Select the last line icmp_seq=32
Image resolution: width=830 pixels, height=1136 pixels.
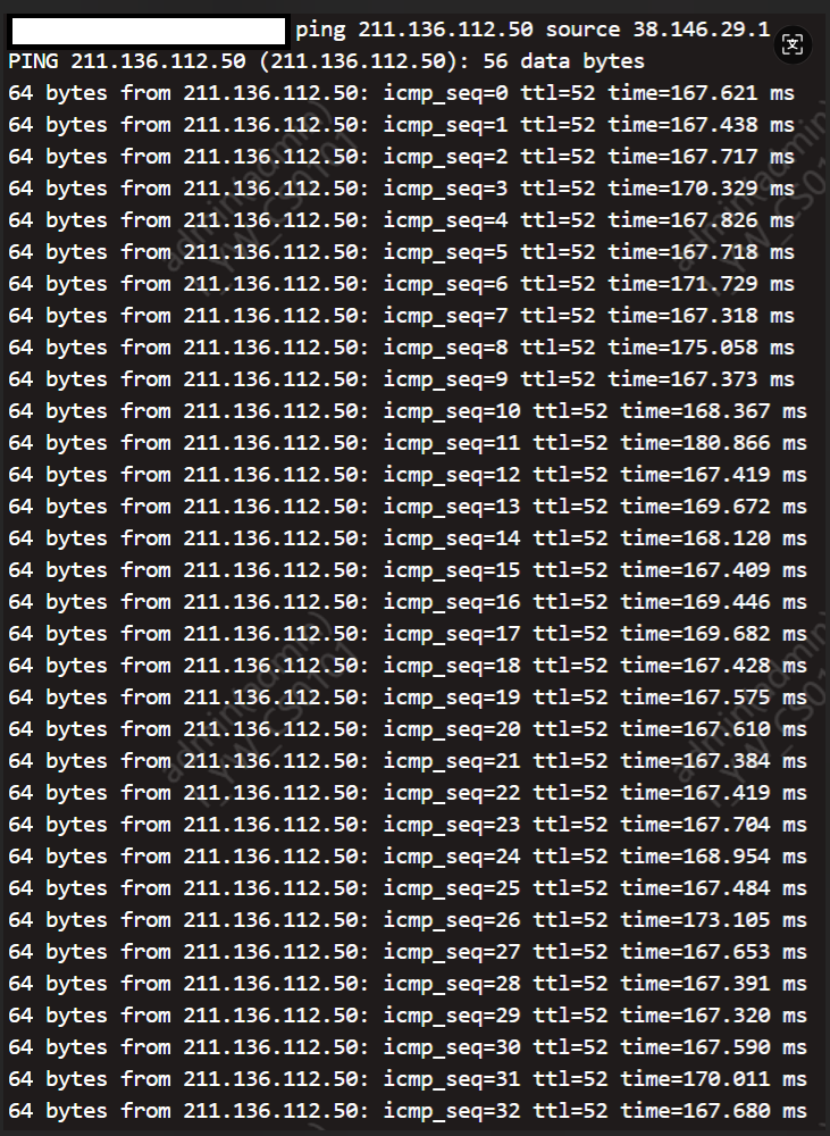[408, 1111]
